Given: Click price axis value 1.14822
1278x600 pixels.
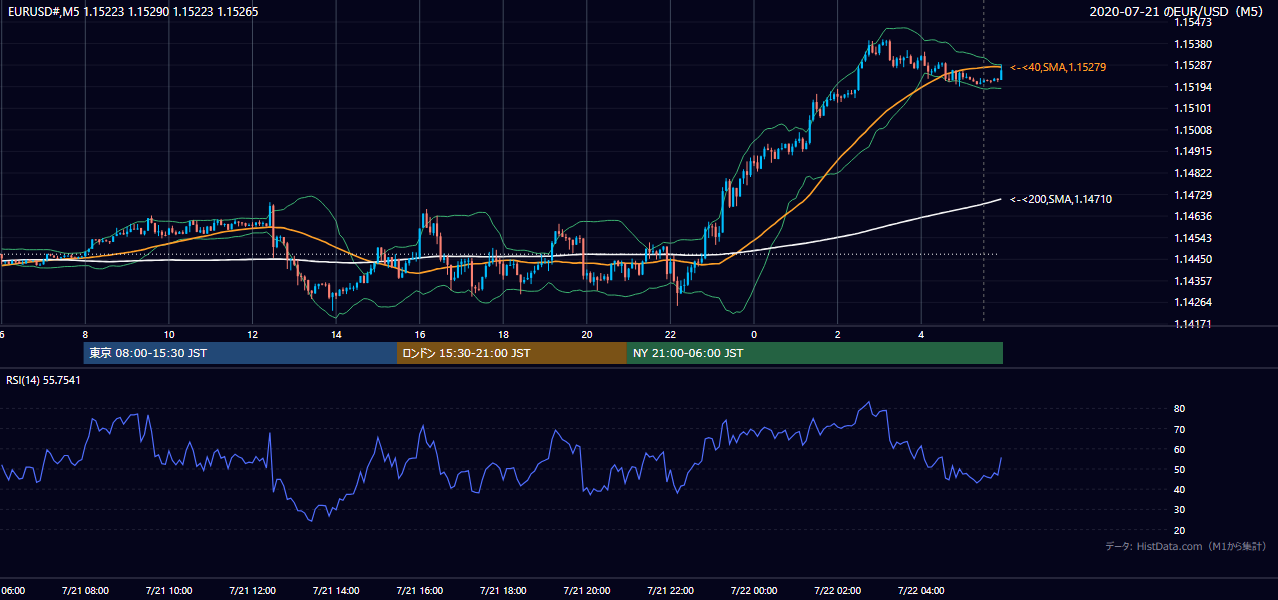Looking at the screenshot, I should coord(1193,173).
